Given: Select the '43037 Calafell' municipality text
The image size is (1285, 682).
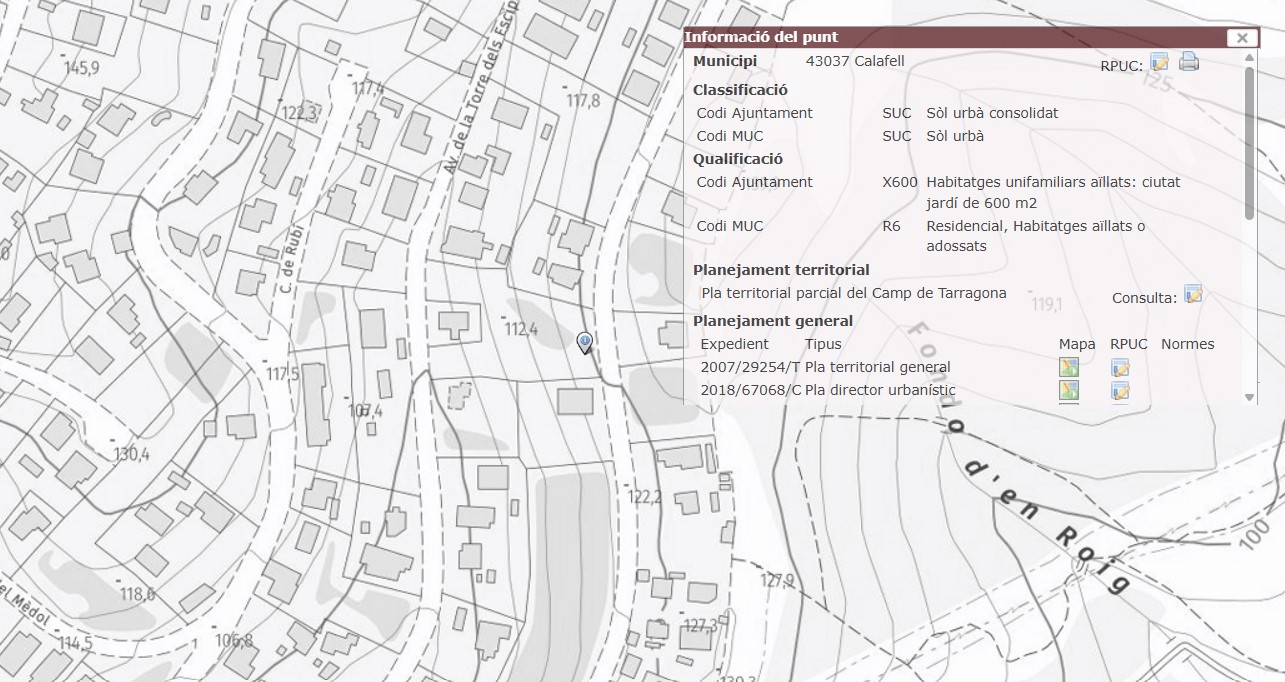Looking at the screenshot, I should [x=855, y=61].
